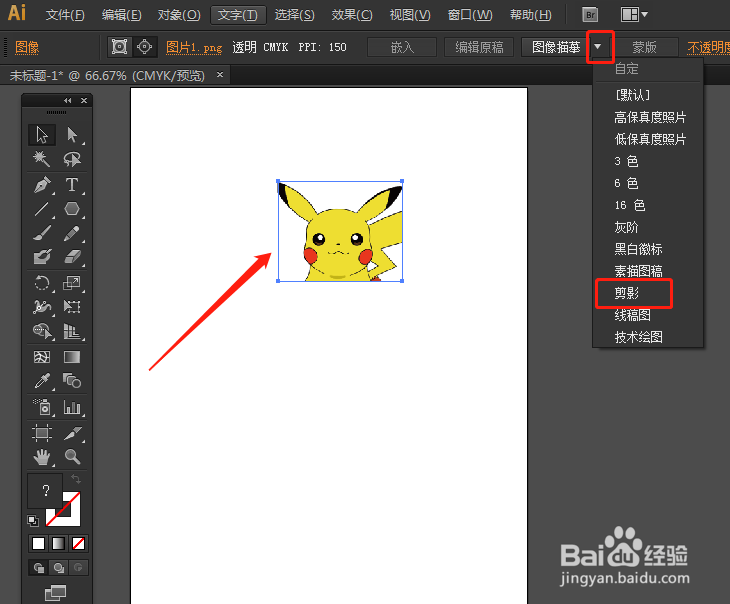Select the Rotate tool

pos(42,283)
